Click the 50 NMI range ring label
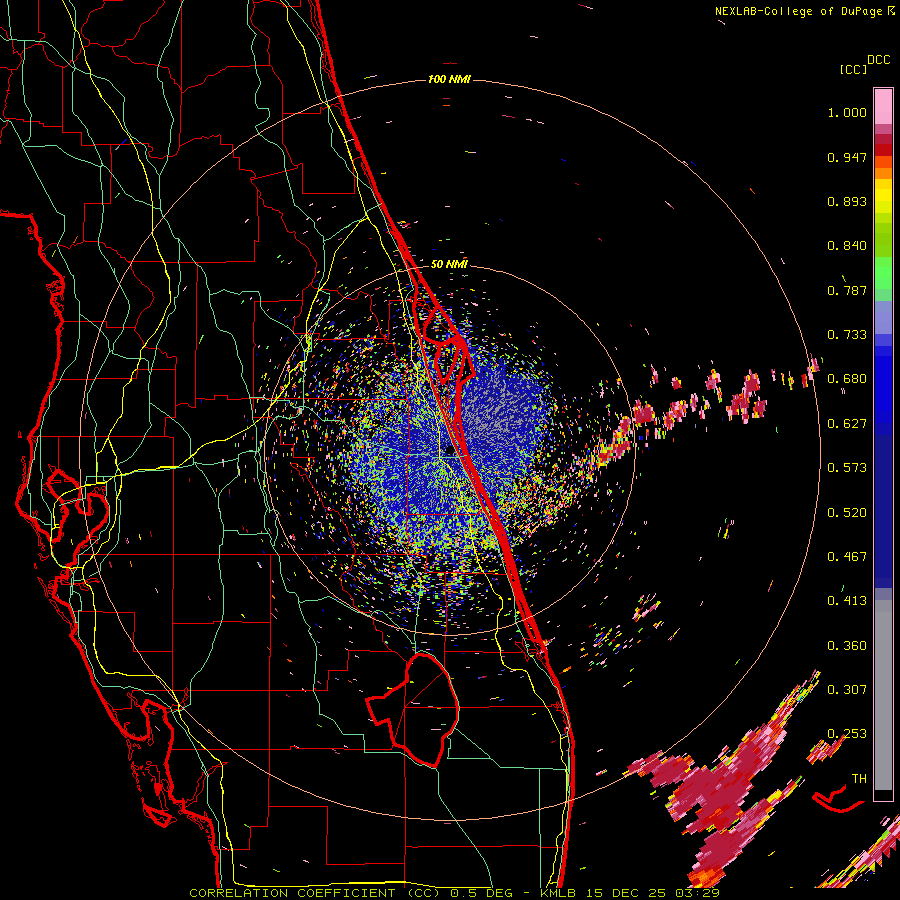Screen dimensions: 900x900 [449, 264]
